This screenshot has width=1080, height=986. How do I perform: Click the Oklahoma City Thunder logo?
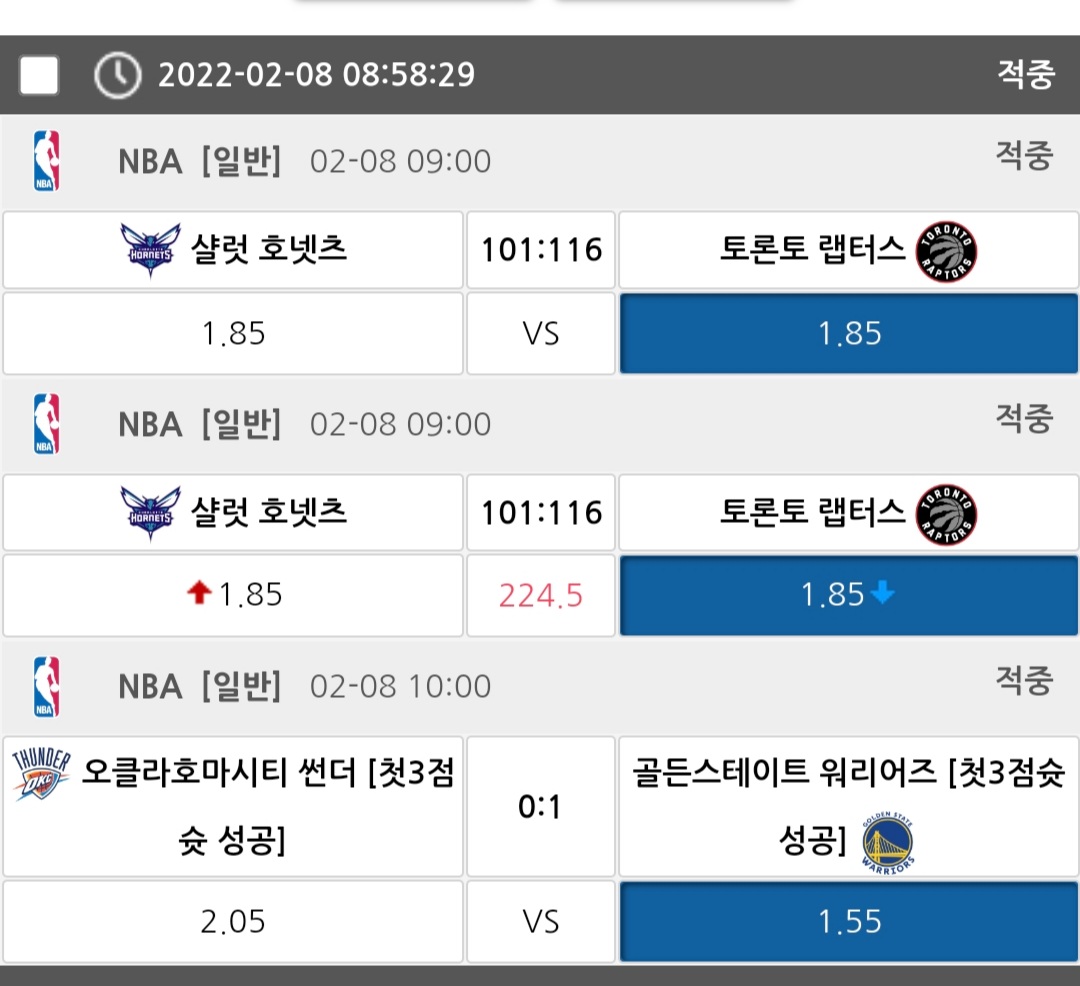point(42,774)
